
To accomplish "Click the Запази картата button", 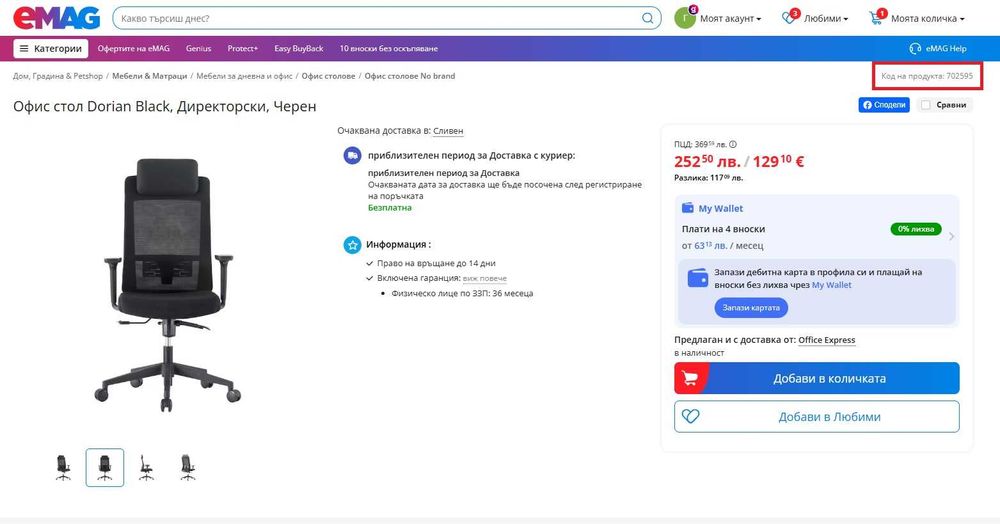I will pos(751,307).
